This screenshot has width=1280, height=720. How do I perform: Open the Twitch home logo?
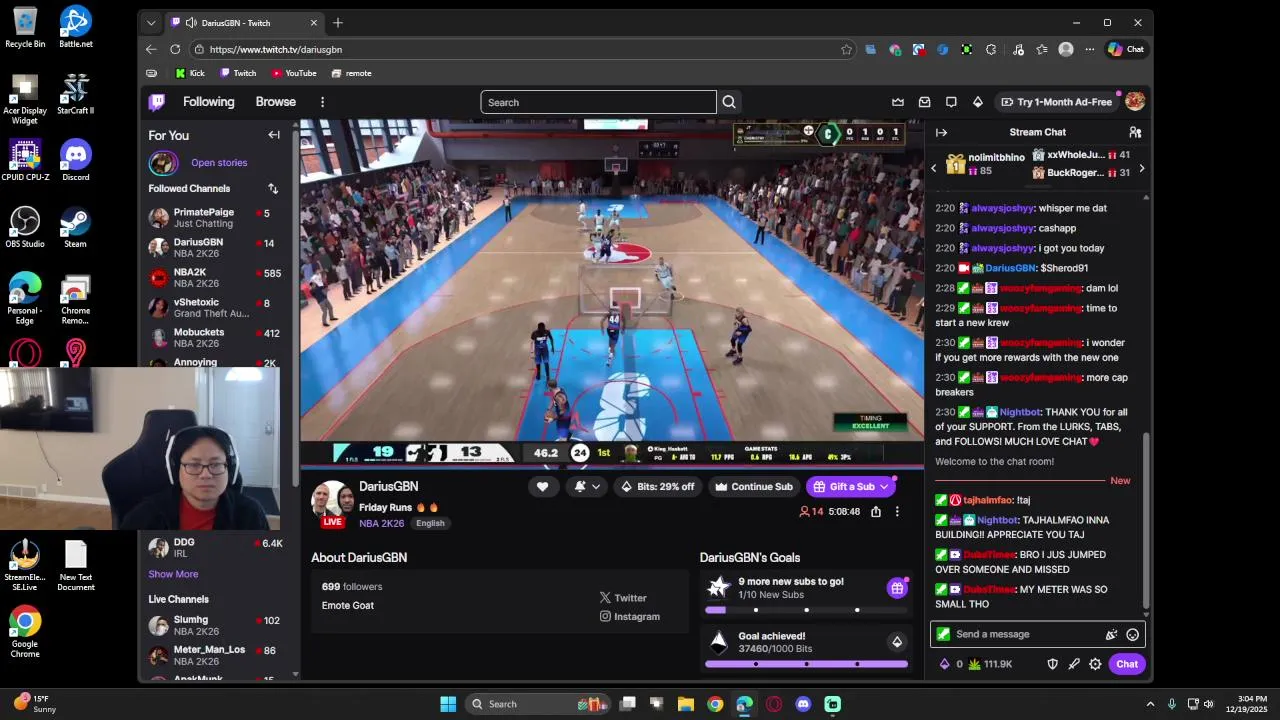[157, 102]
